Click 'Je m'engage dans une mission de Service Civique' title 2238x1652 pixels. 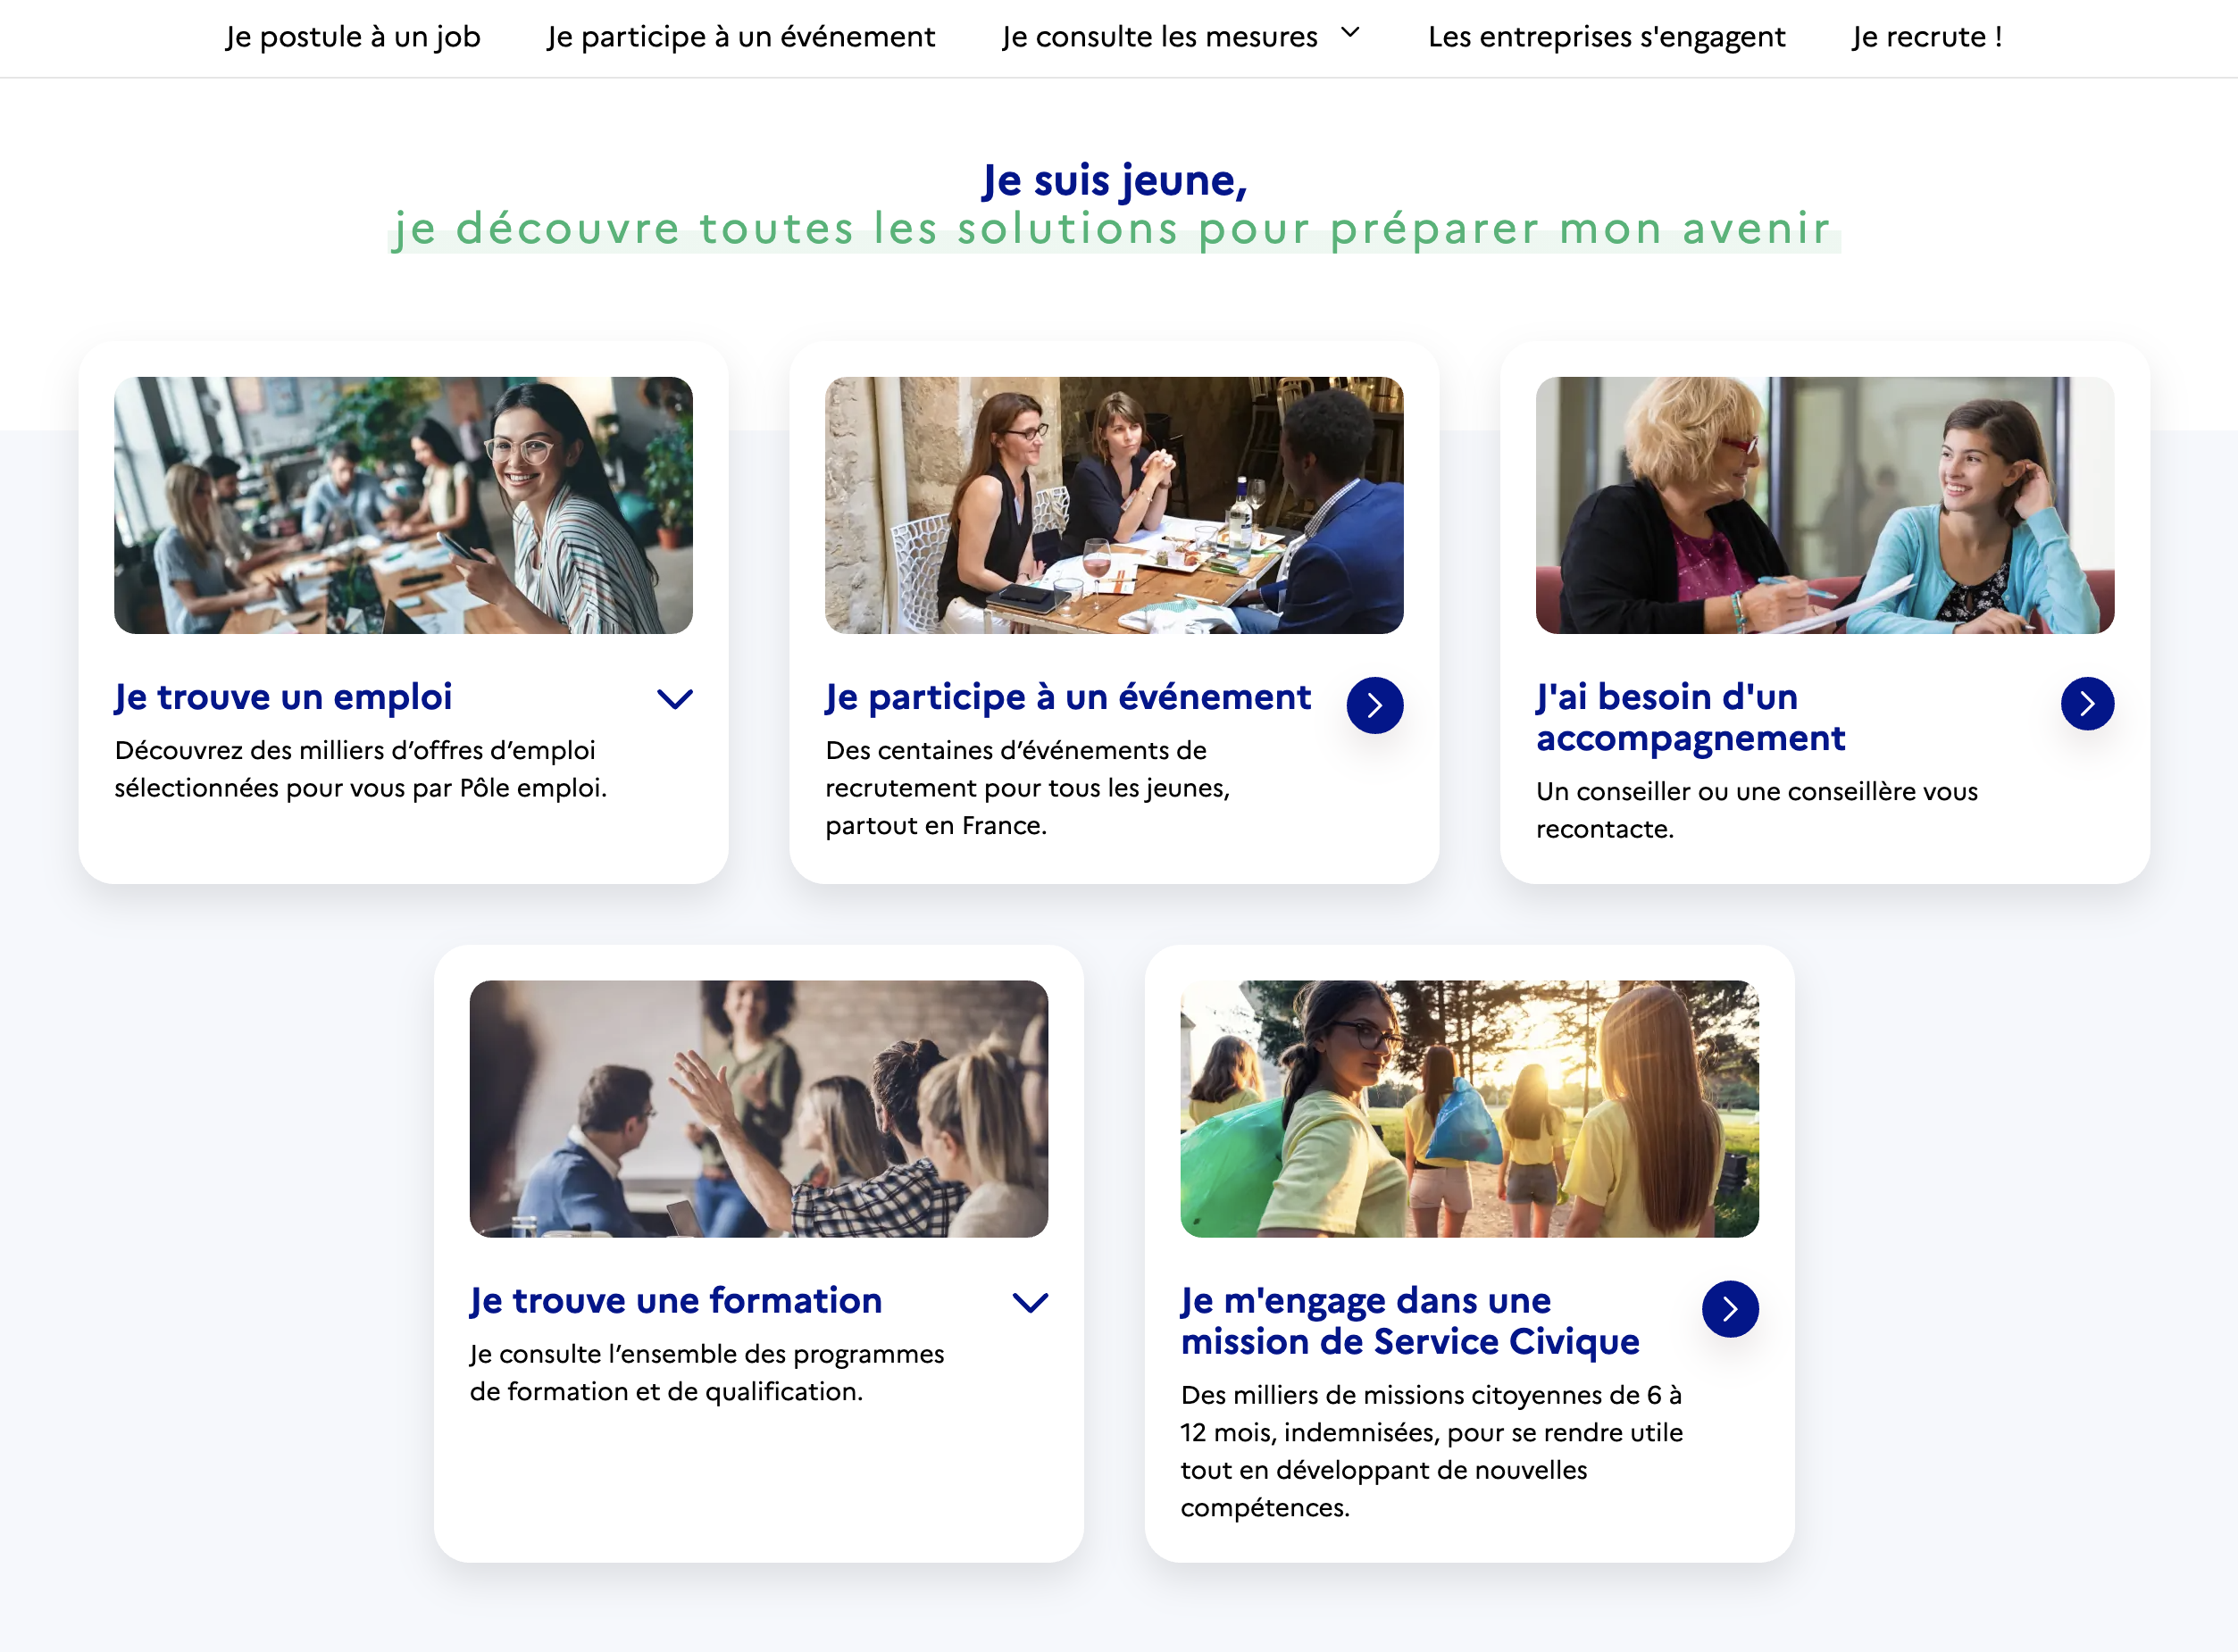[x=1410, y=1321]
